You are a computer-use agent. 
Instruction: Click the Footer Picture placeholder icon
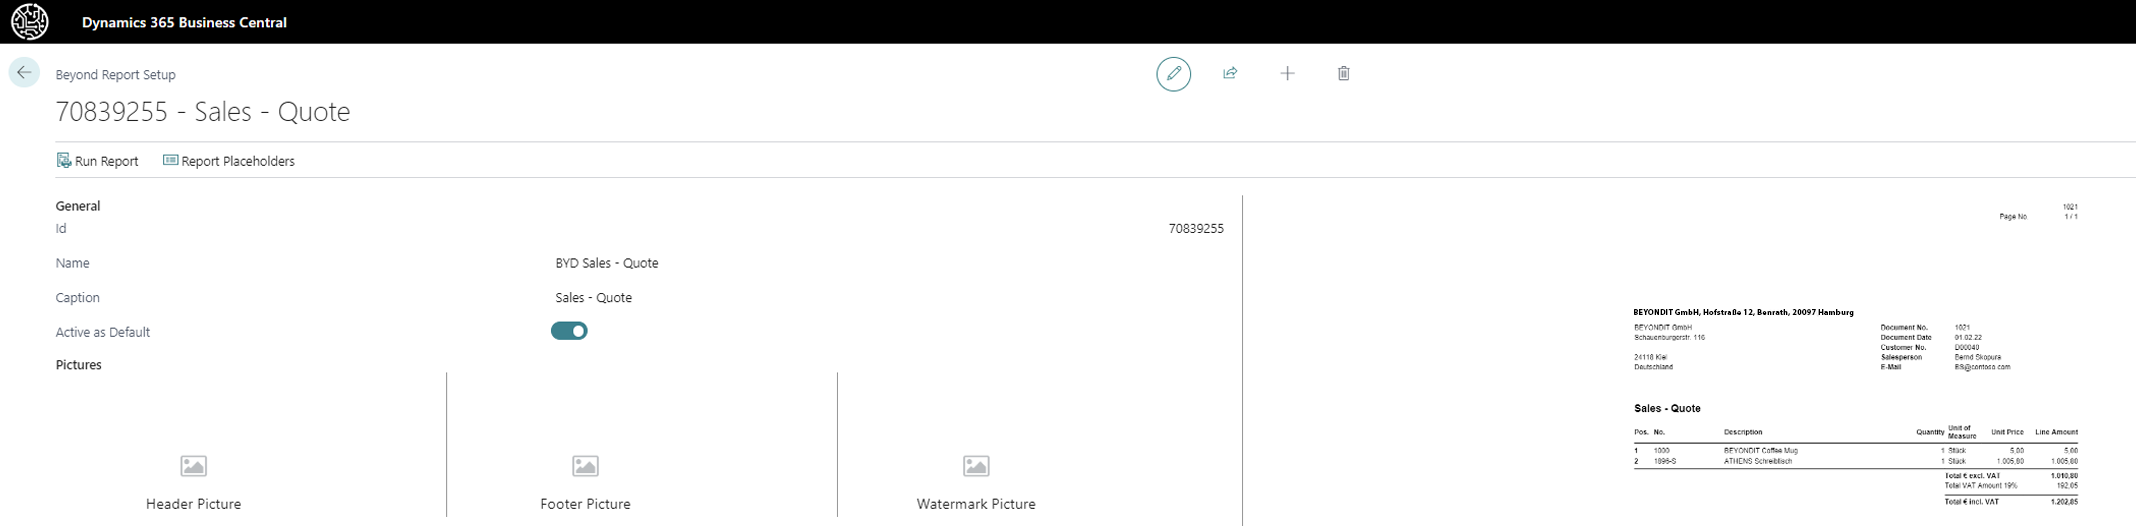pyautogui.click(x=585, y=466)
